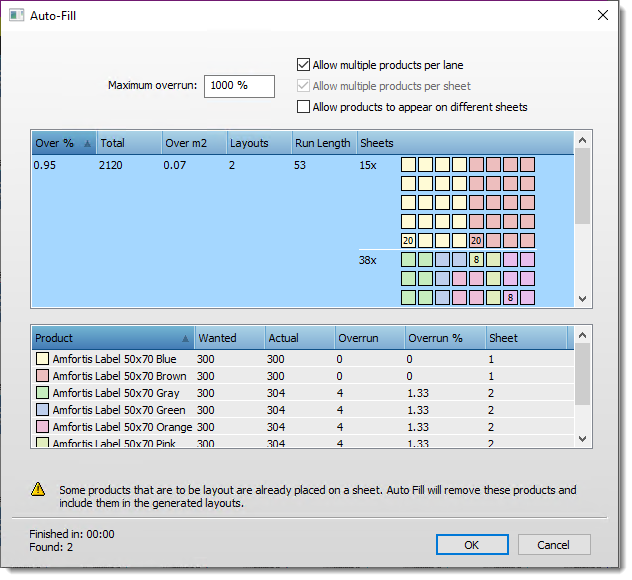The image size is (632, 580).
Task: Click the Orange label color swatch
Action: tap(42, 426)
